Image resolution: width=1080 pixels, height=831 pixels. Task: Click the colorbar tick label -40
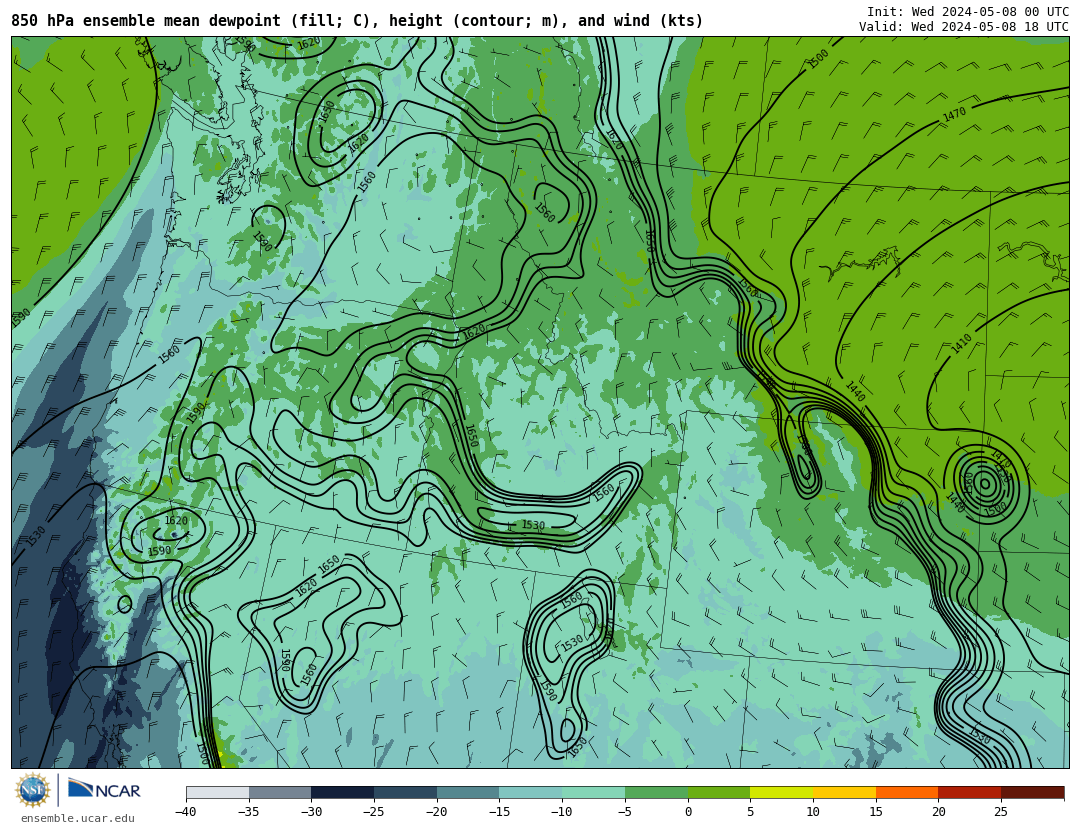coord(186,812)
